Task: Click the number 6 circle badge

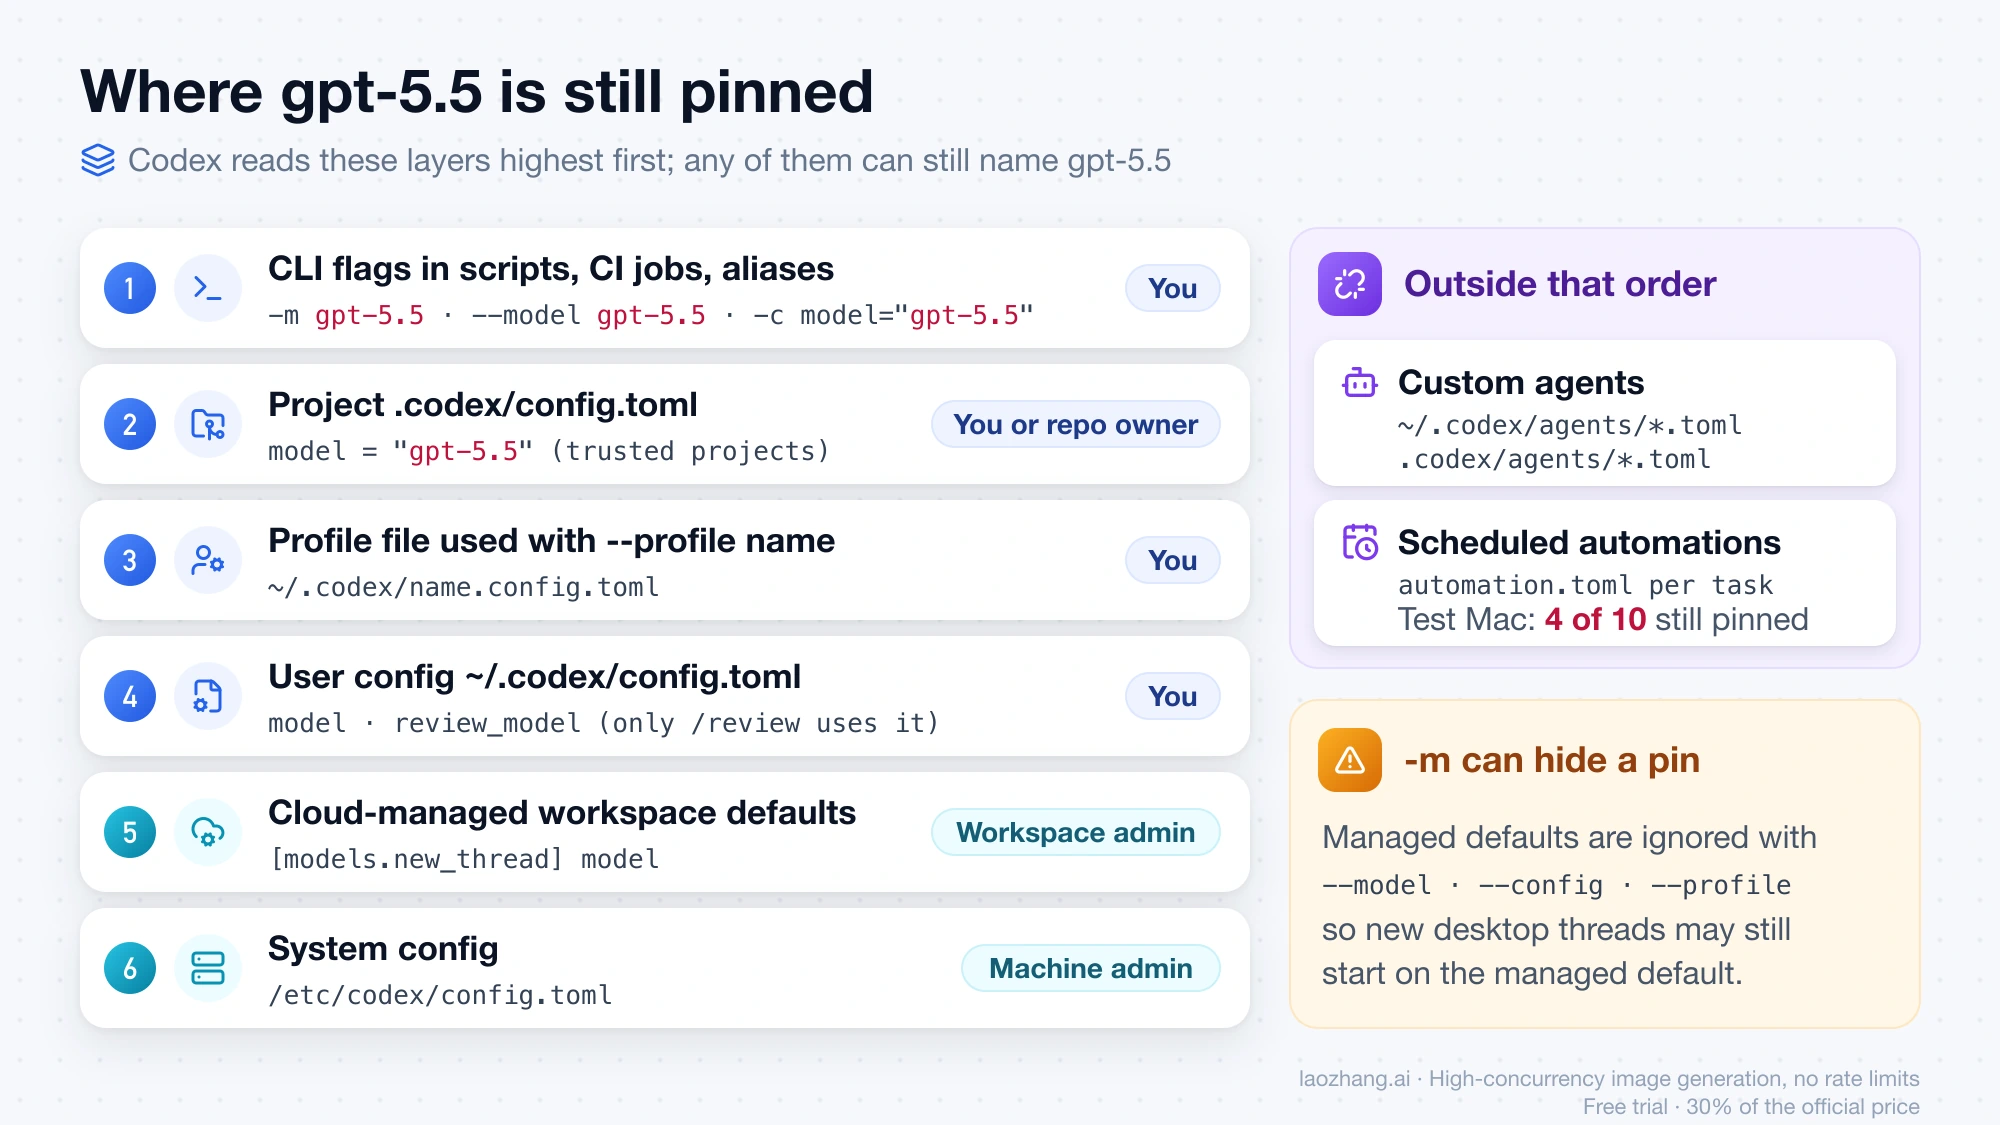Action: tap(130, 968)
